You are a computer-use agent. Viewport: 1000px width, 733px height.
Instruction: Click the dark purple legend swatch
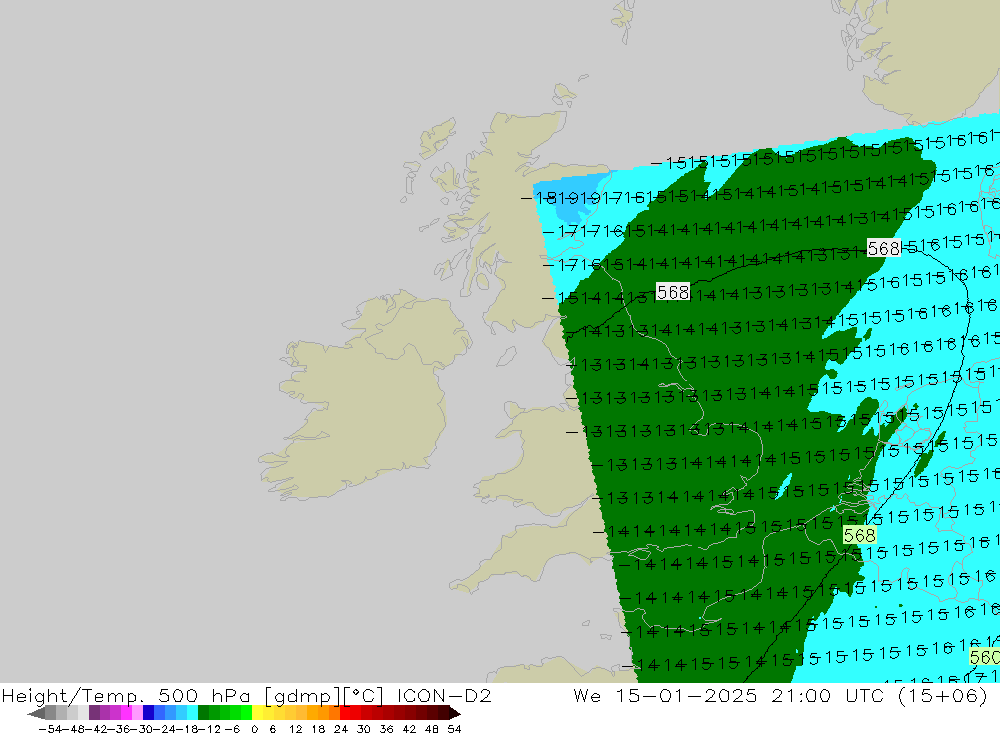[x=94, y=713]
